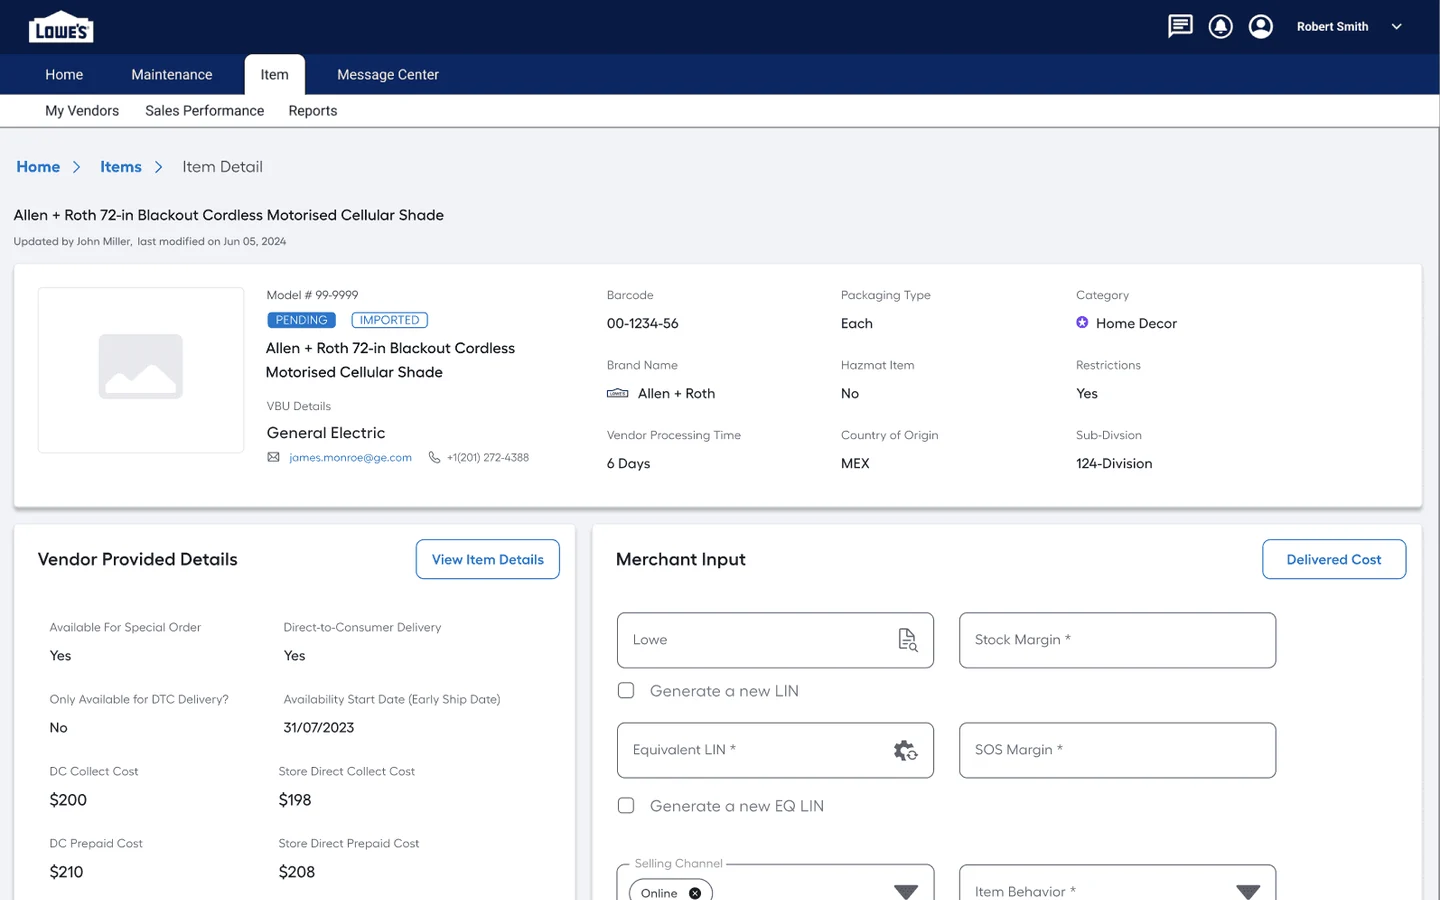The image size is (1440, 900).
Task: Click the email envelope icon under General Electric
Action: coord(273,457)
